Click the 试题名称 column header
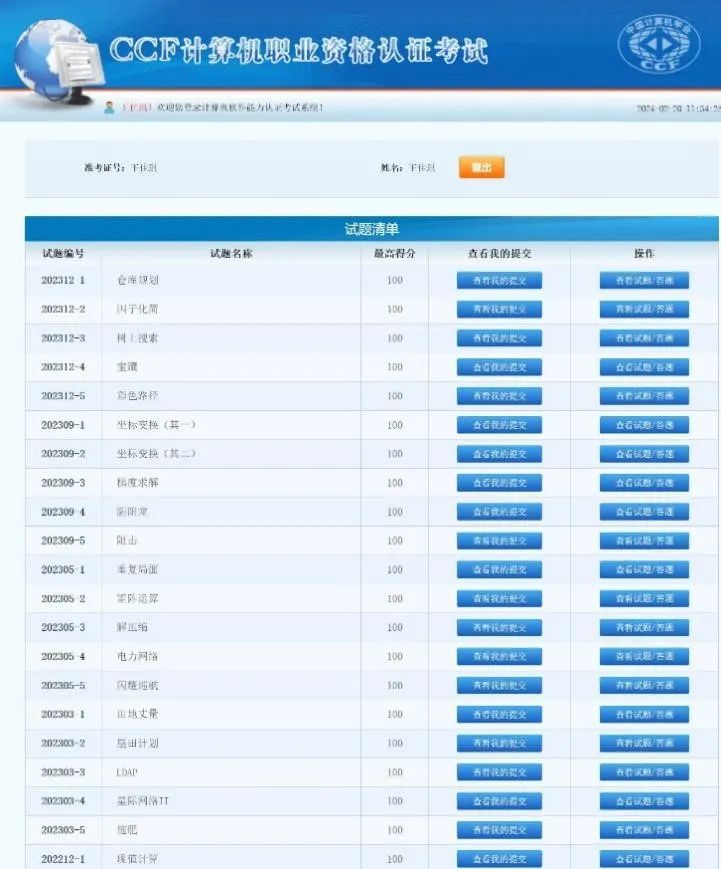The width and height of the screenshot is (721, 869). [x=231, y=253]
